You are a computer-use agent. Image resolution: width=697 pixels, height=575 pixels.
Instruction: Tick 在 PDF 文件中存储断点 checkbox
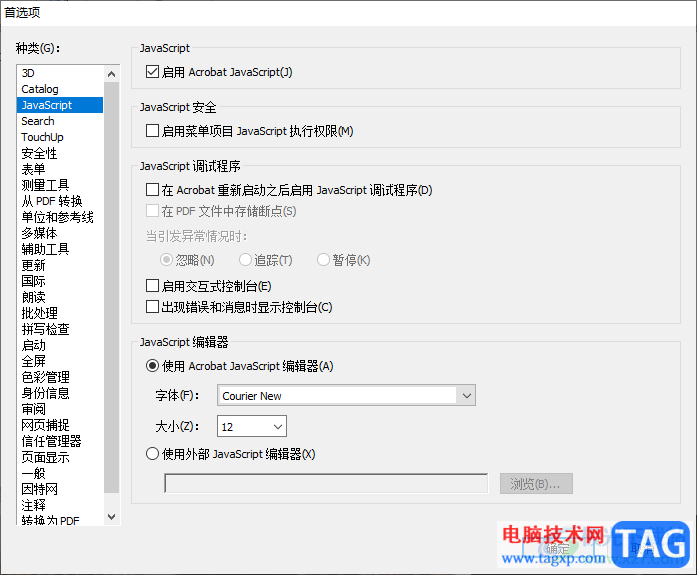(x=152, y=211)
